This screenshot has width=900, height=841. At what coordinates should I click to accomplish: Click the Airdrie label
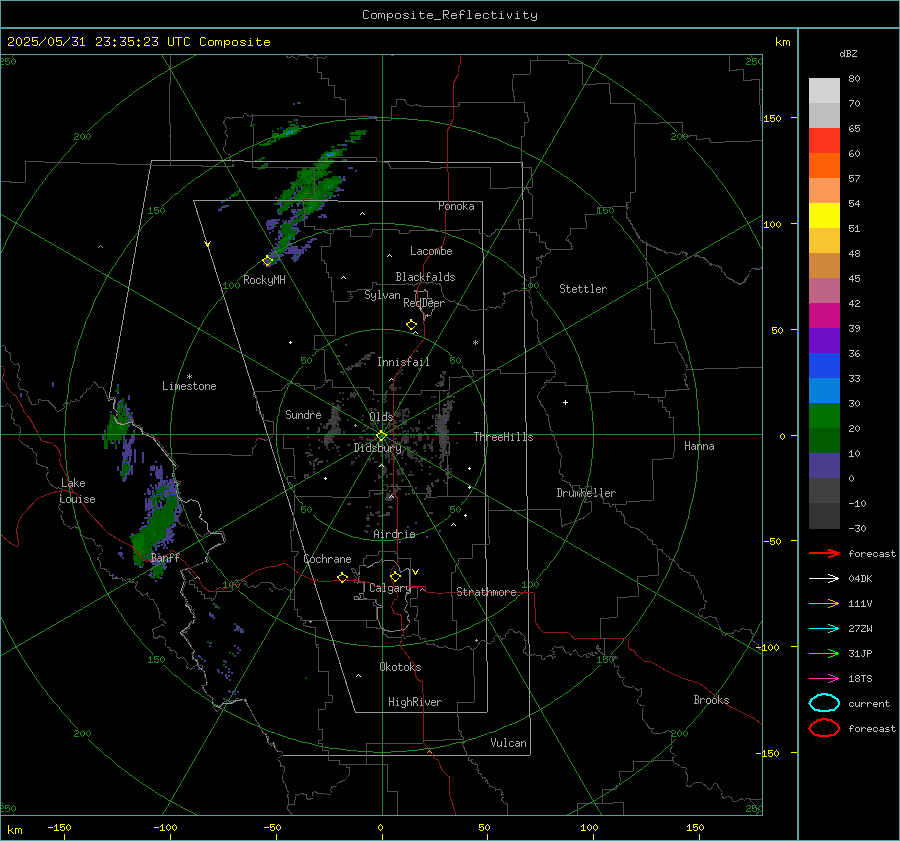pos(394,534)
